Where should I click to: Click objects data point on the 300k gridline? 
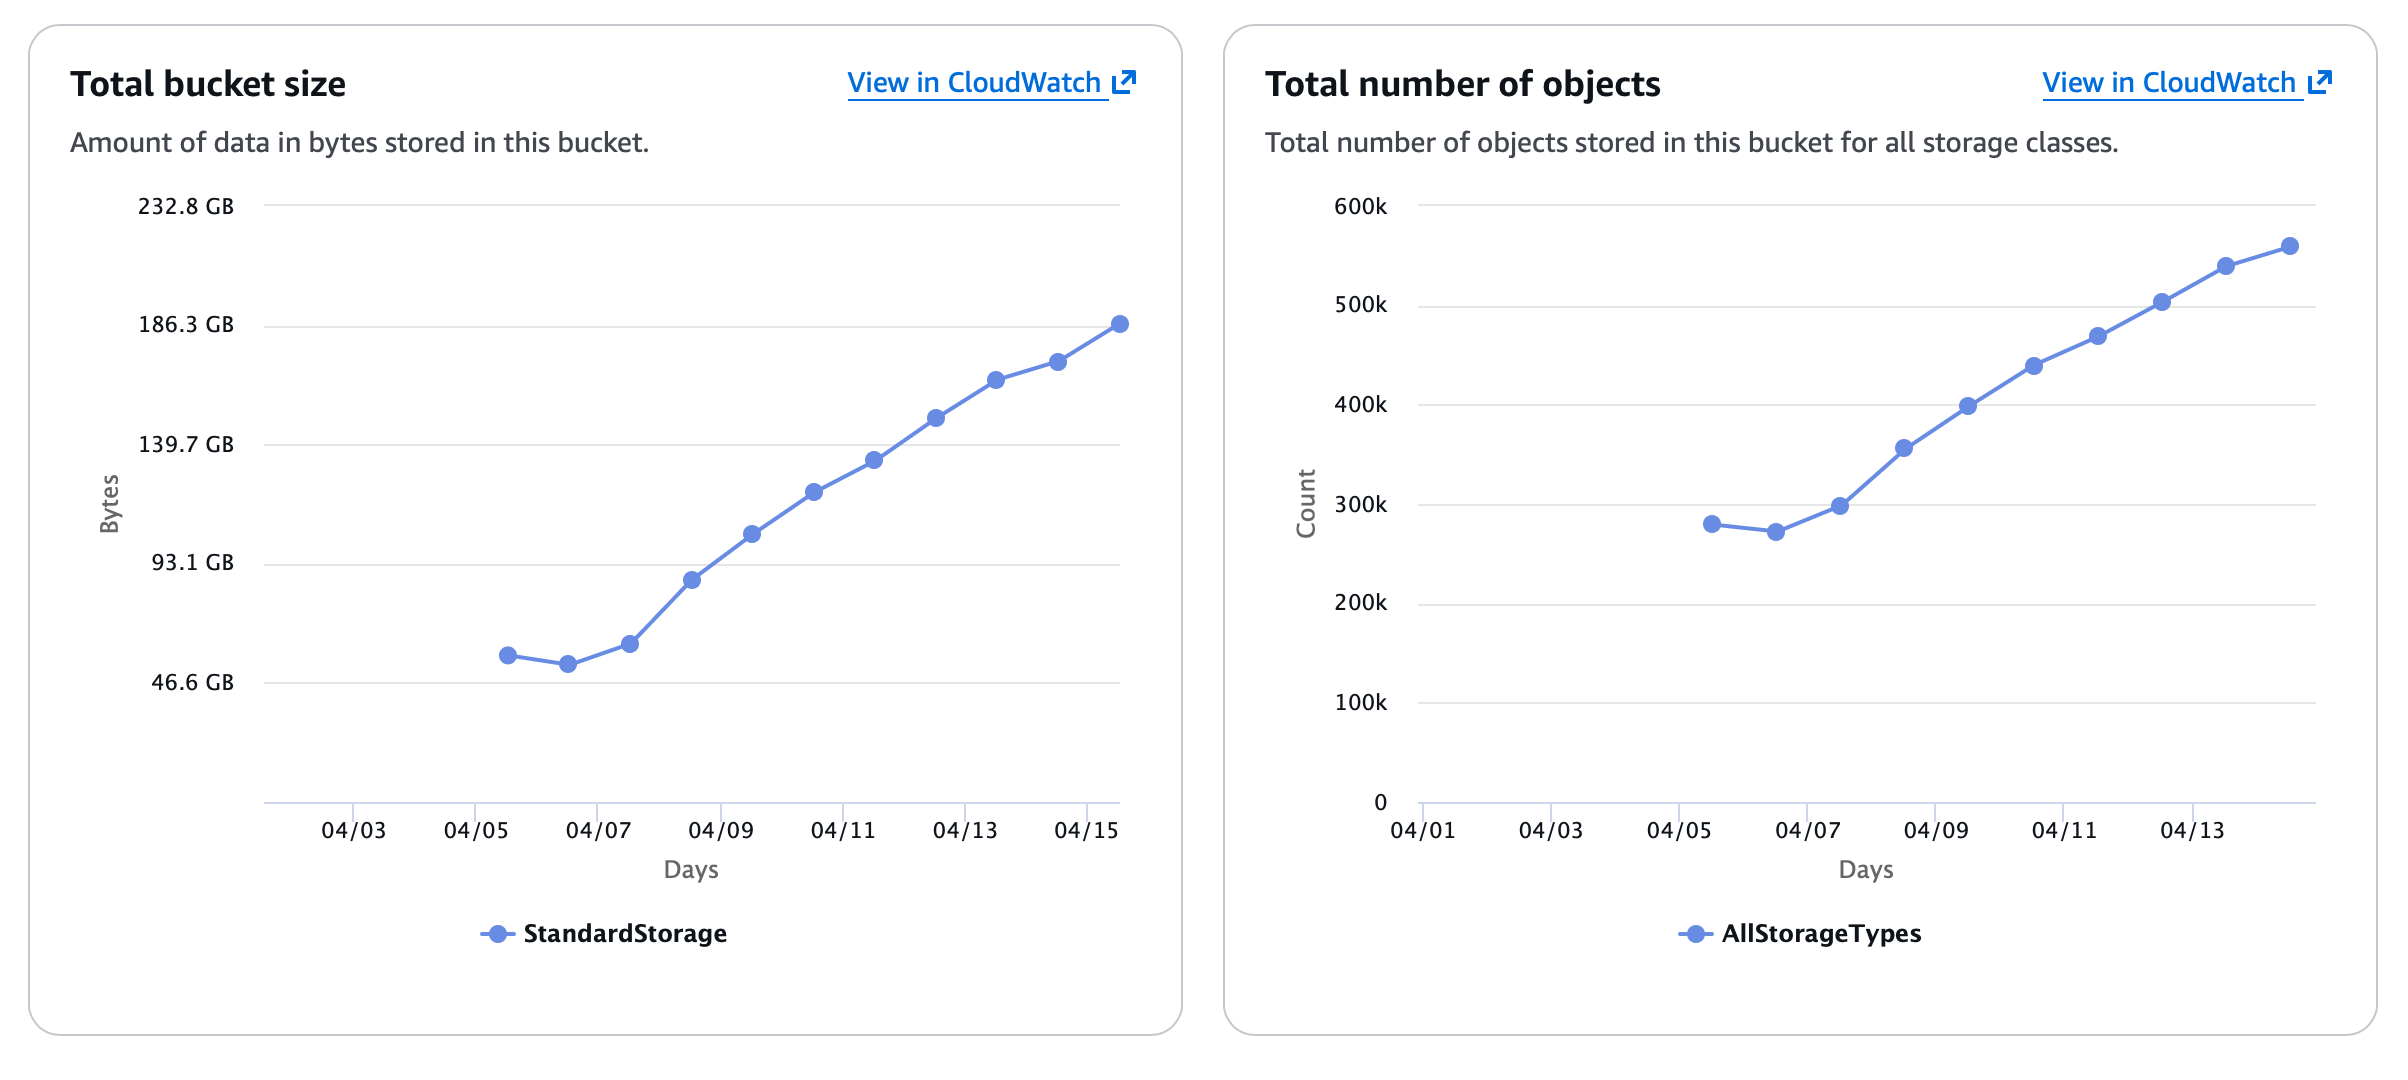1840,506
